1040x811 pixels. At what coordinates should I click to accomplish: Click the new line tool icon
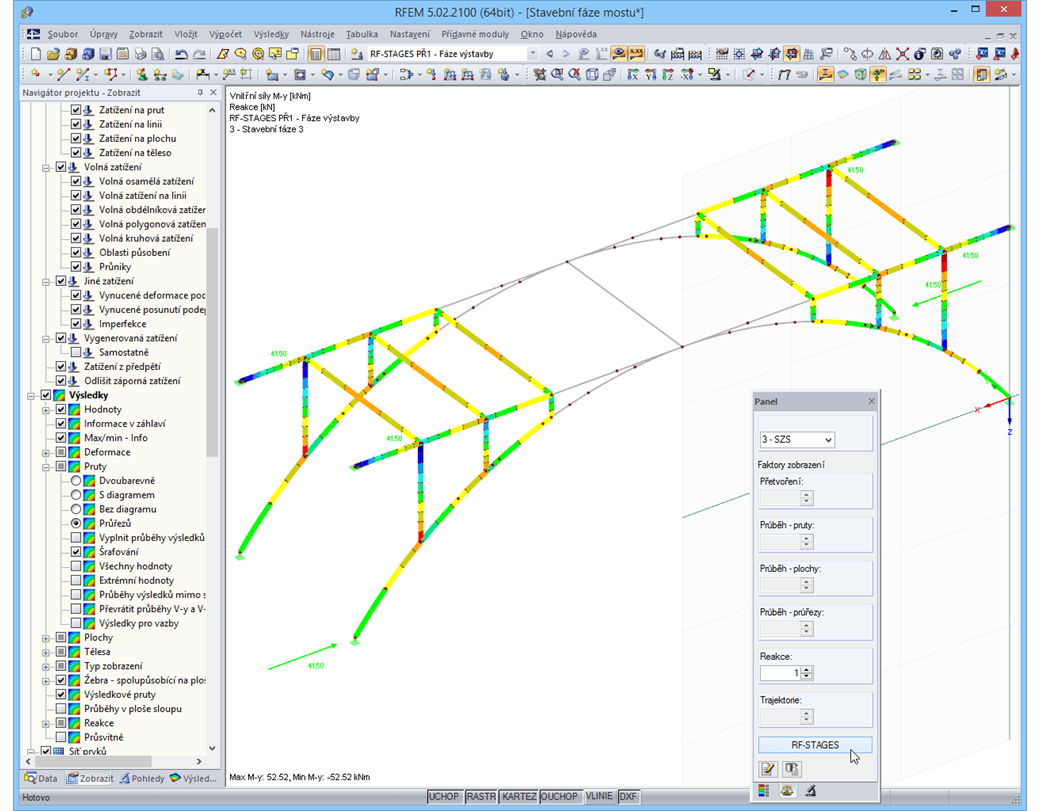coord(63,74)
